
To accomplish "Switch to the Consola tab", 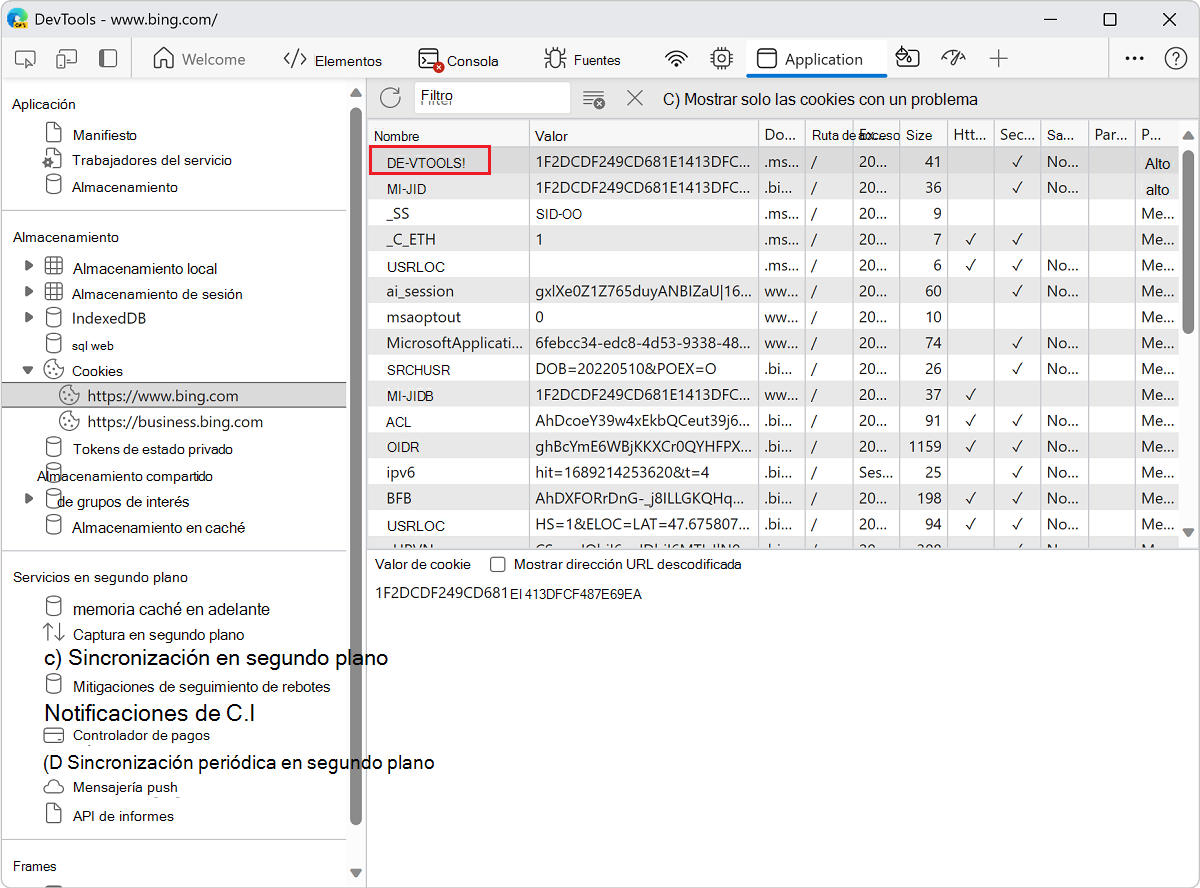I will click(458, 59).
